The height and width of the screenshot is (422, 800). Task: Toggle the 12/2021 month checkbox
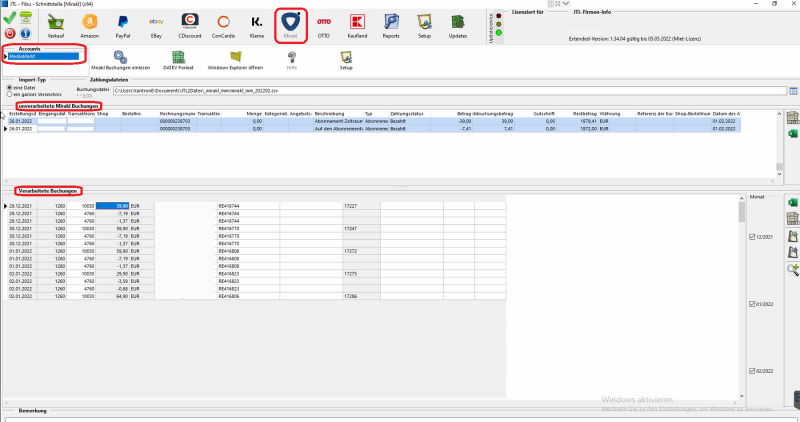click(x=752, y=237)
